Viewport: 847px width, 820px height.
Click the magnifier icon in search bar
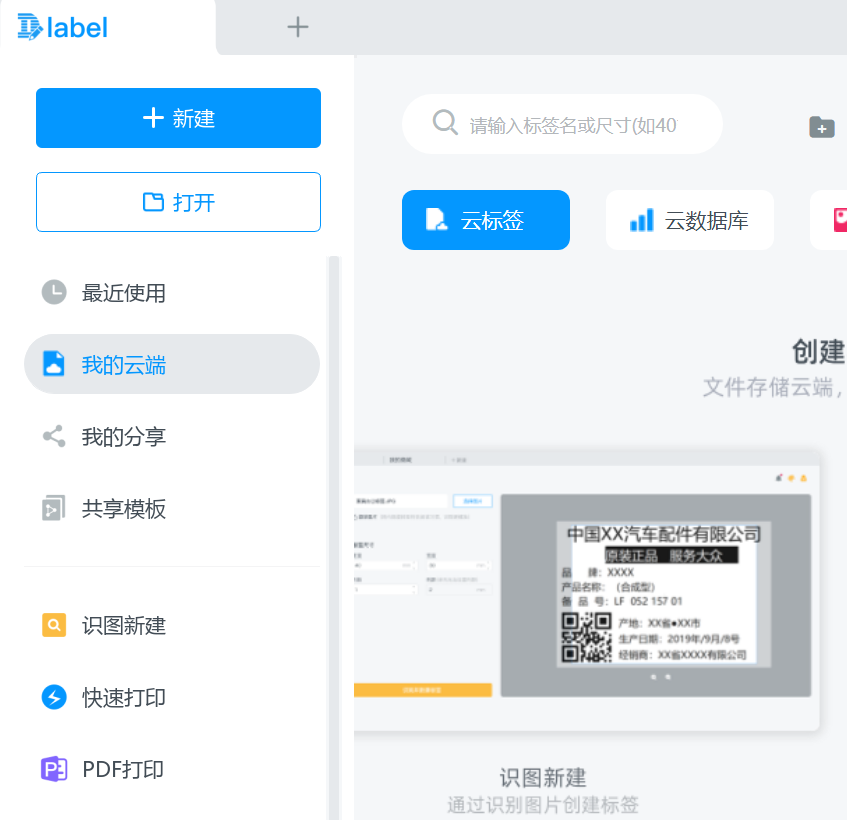444,122
